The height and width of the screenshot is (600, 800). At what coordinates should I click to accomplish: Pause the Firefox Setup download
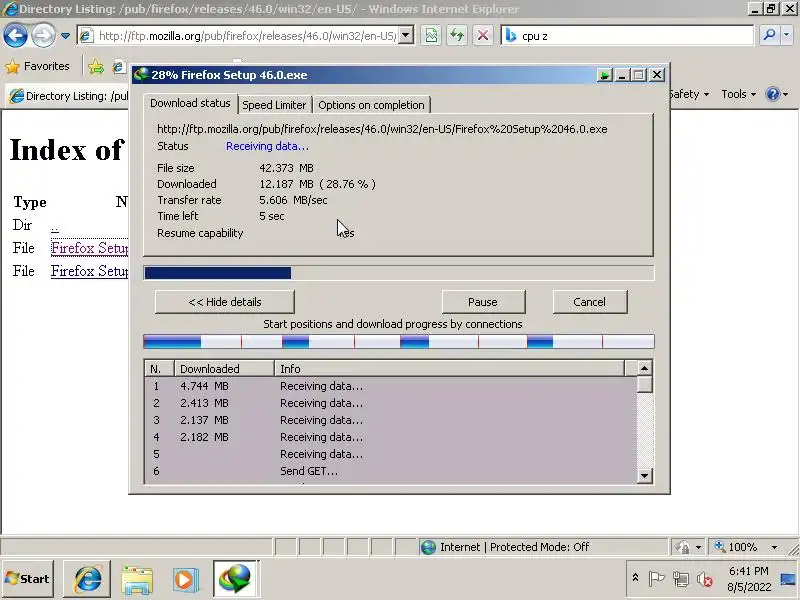483,302
